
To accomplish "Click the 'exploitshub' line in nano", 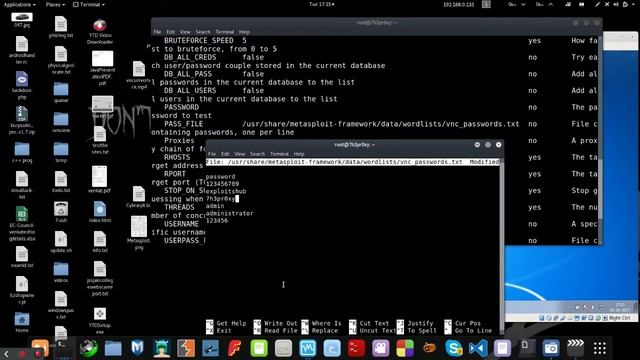I will 226,191.
